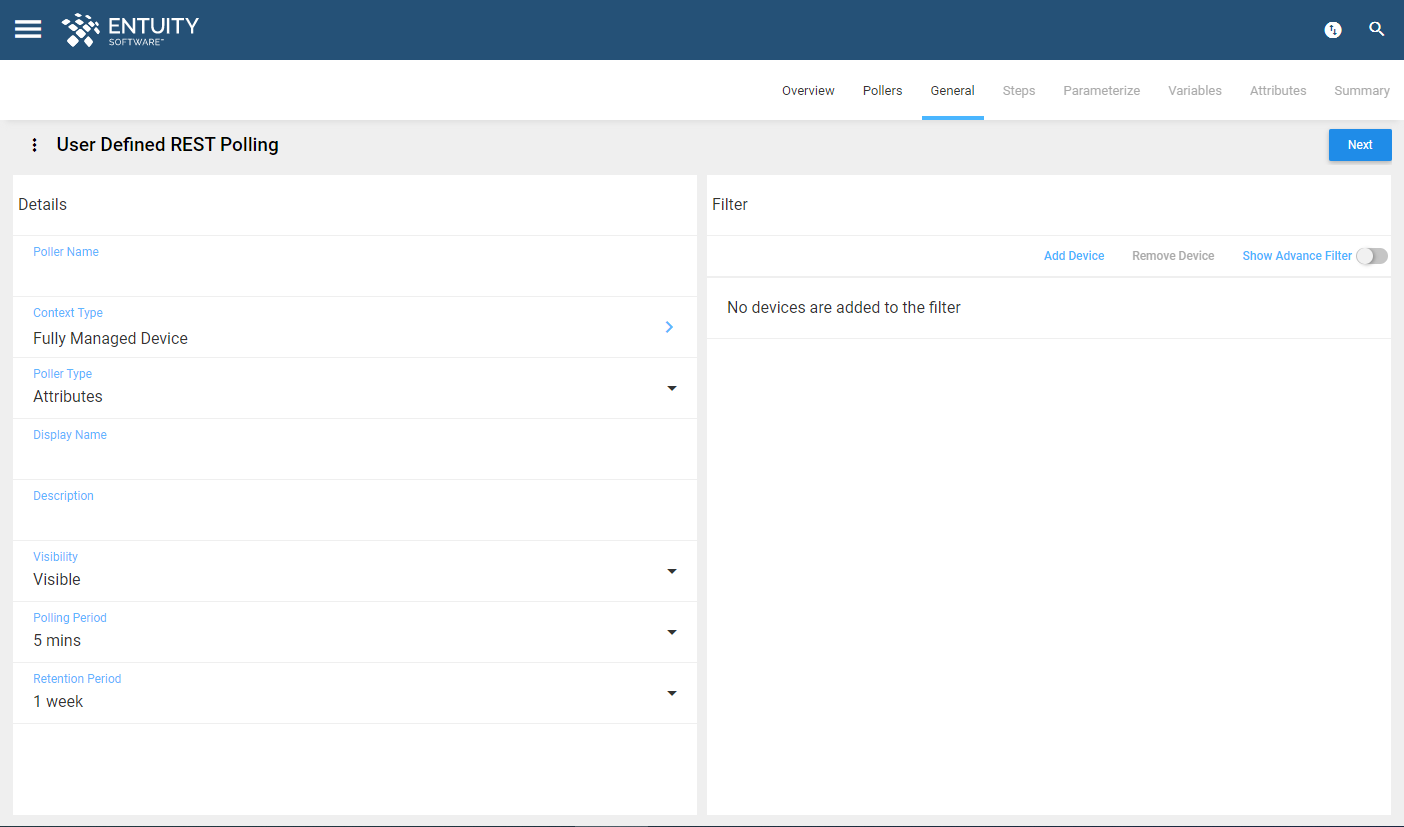The width and height of the screenshot is (1404, 827).
Task: Go to the Steps tab
Action: click(x=1019, y=91)
